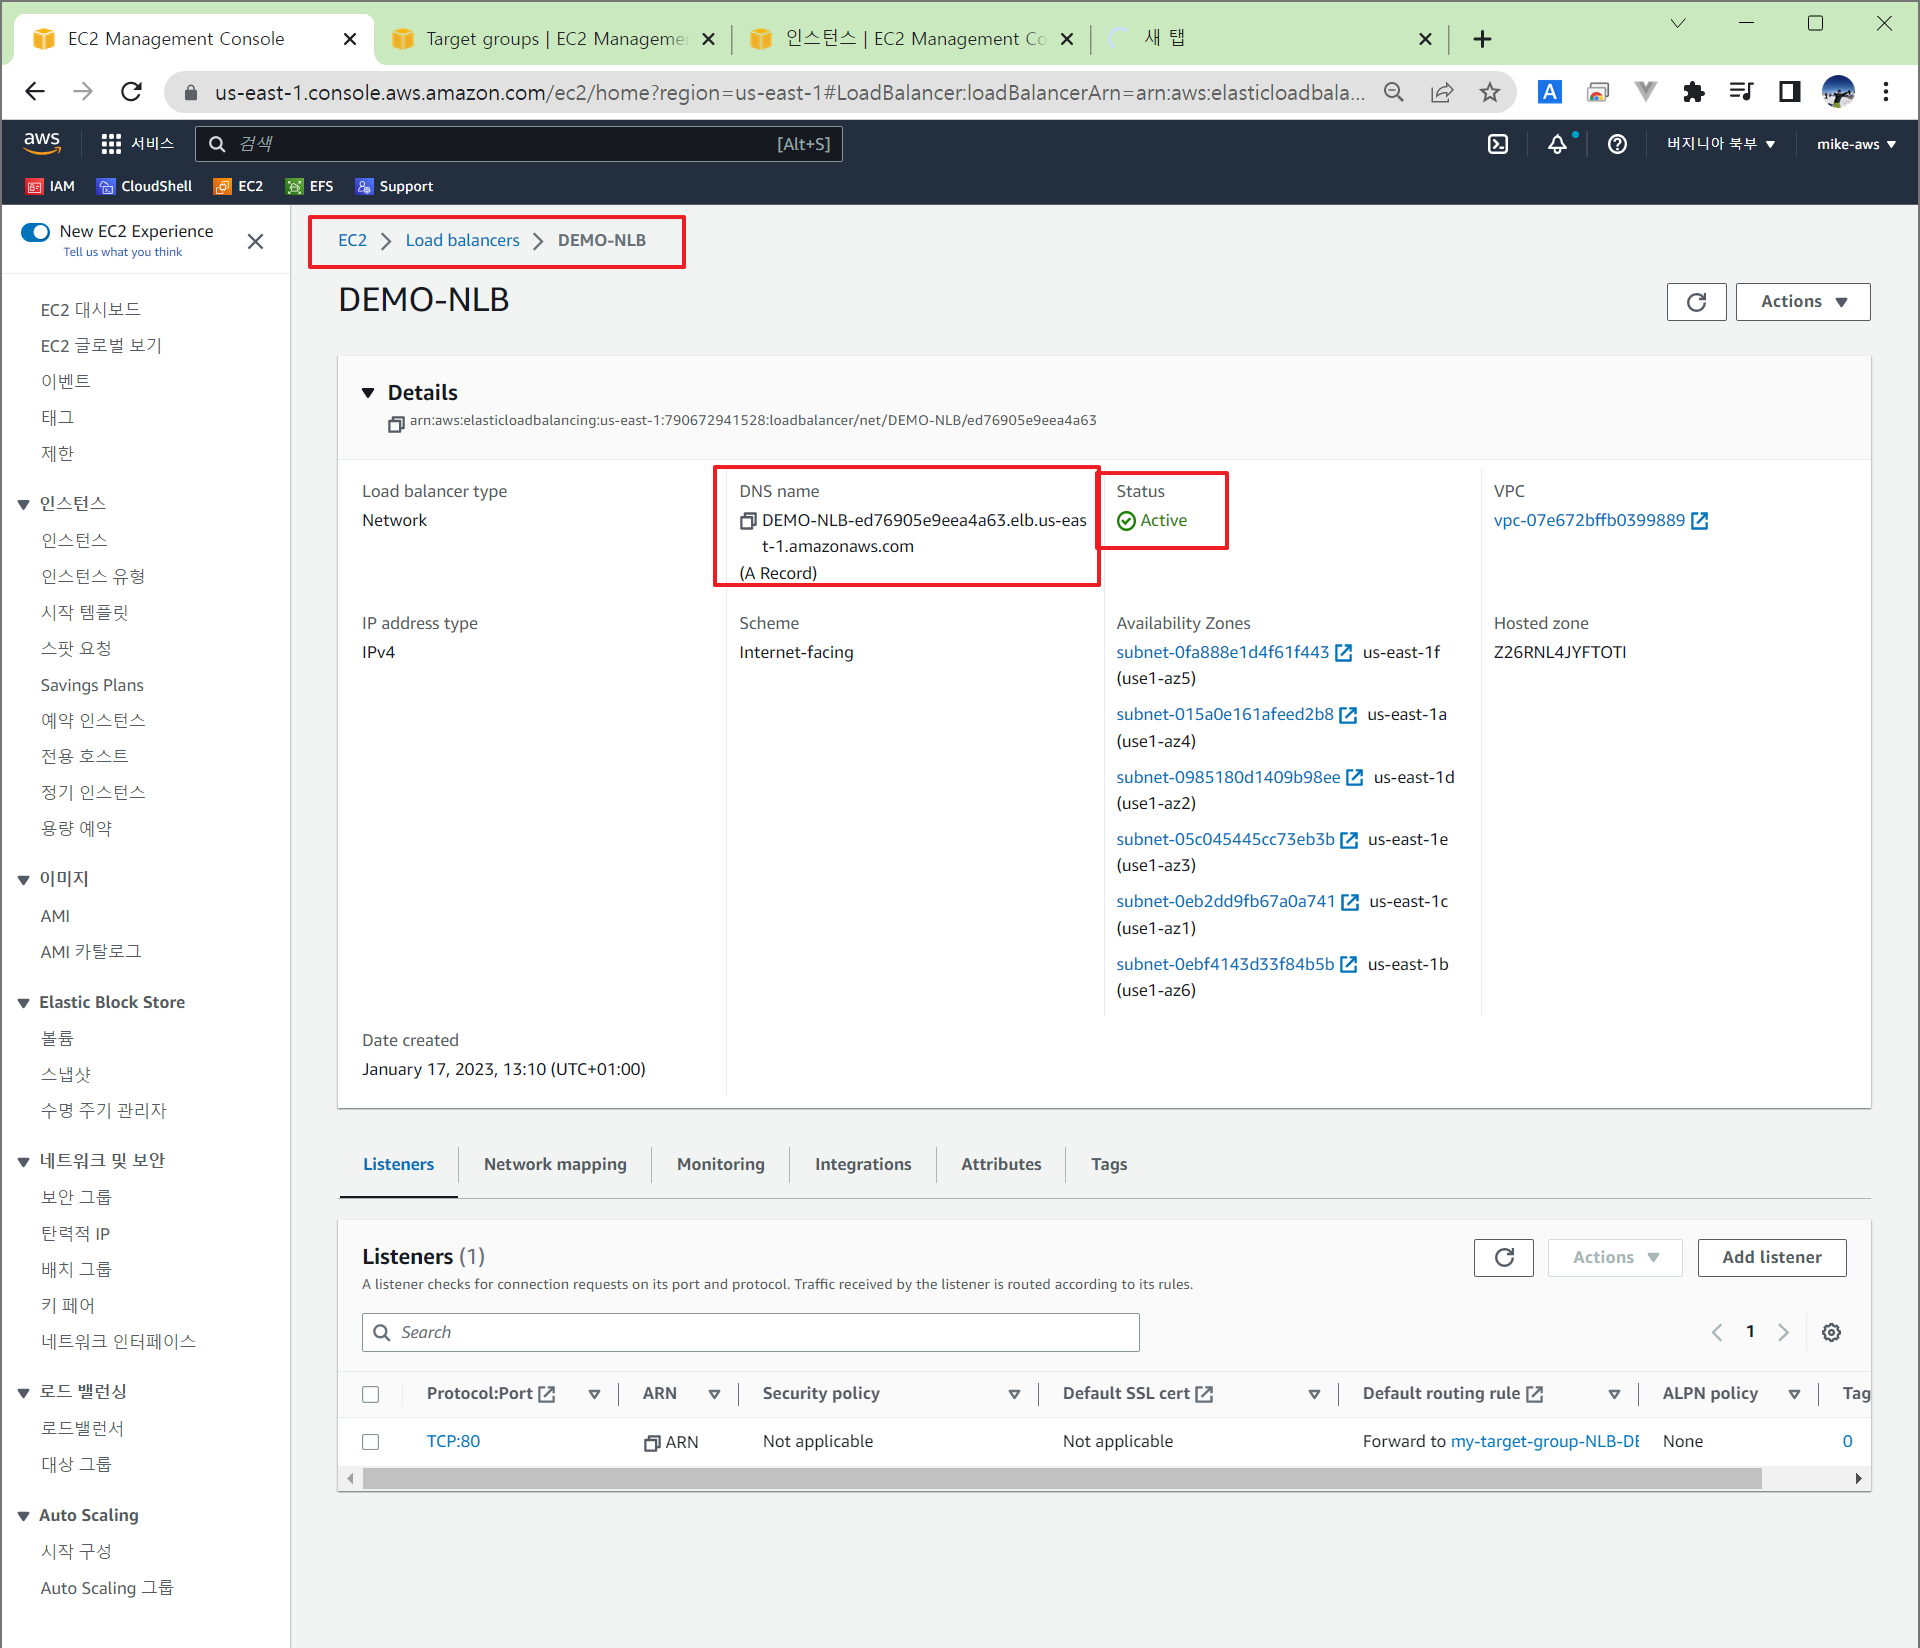Select the TCP:80 listener checkbox

point(371,1442)
